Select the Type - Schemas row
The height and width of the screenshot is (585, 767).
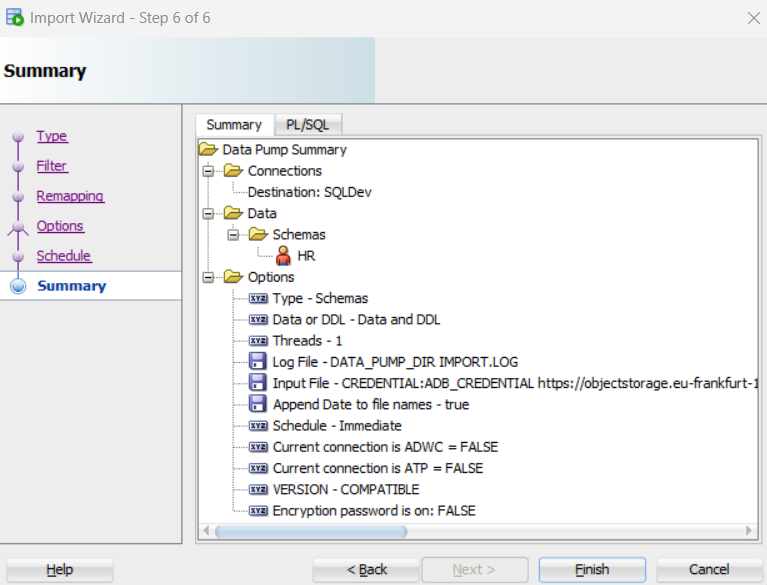[x=320, y=298]
